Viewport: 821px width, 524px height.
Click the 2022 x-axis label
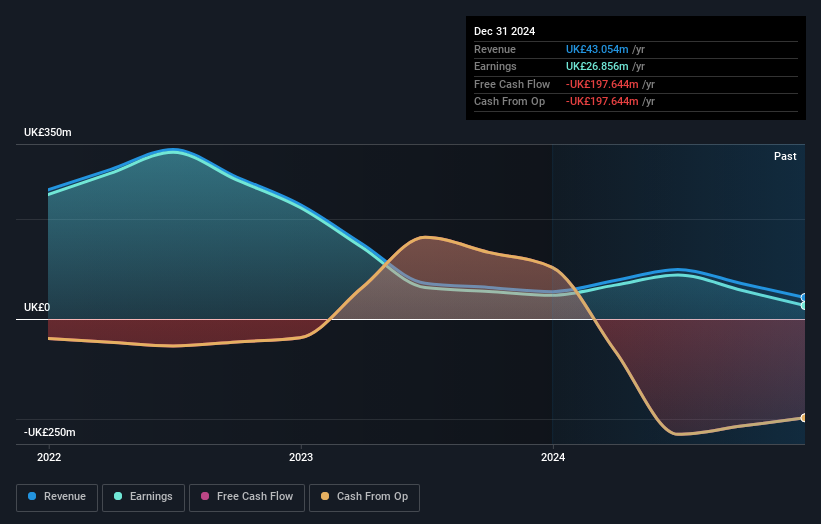49,458
